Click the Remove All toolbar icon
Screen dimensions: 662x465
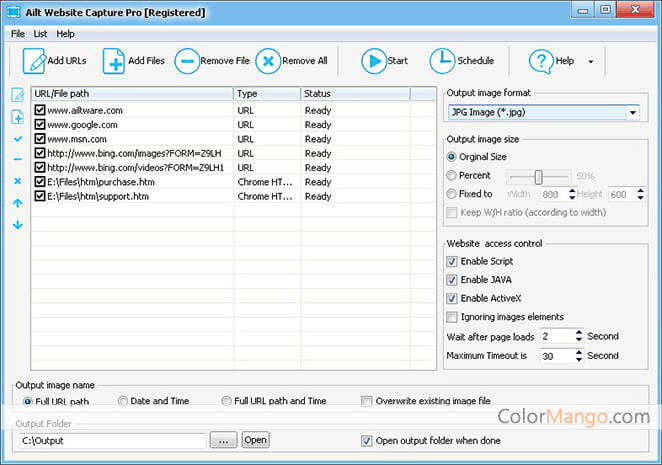pos(268,61)
